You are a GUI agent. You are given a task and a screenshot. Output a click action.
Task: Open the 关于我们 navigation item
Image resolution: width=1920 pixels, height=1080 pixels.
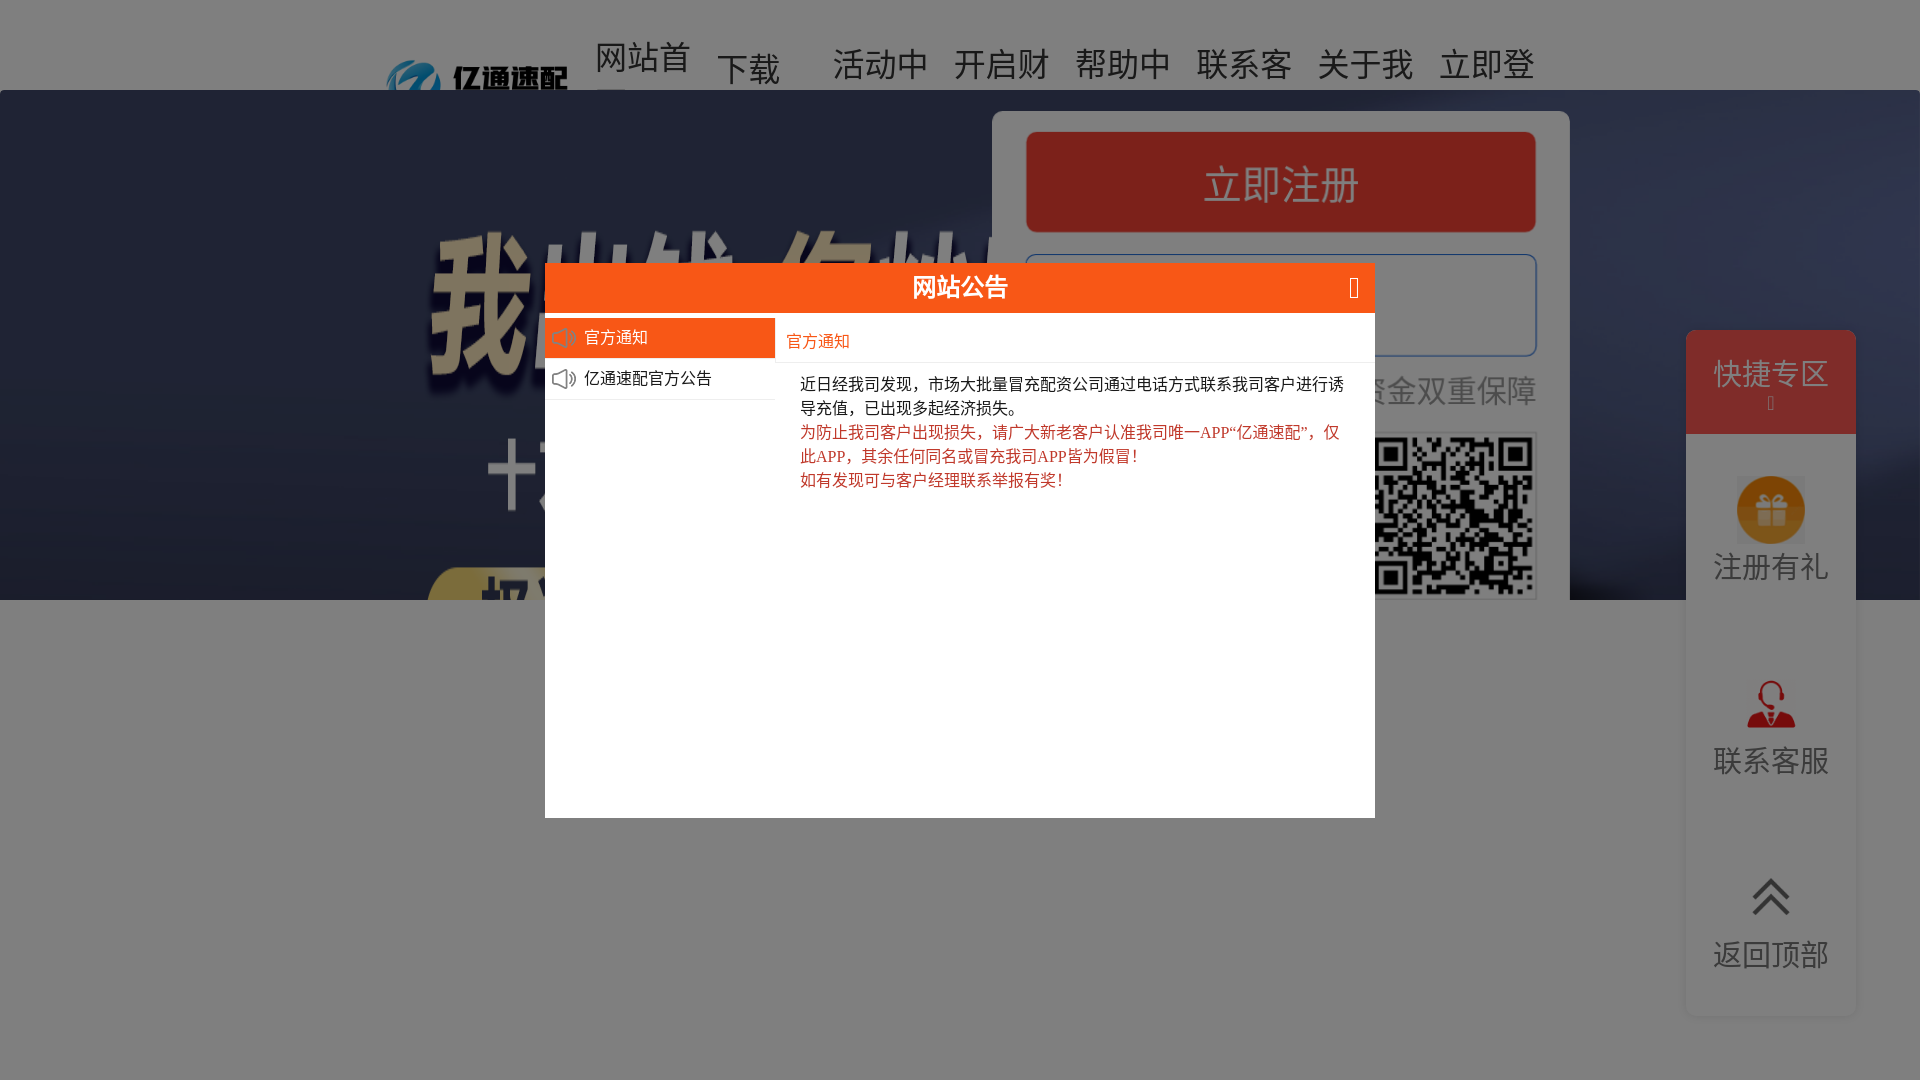tap(1365, 65)
